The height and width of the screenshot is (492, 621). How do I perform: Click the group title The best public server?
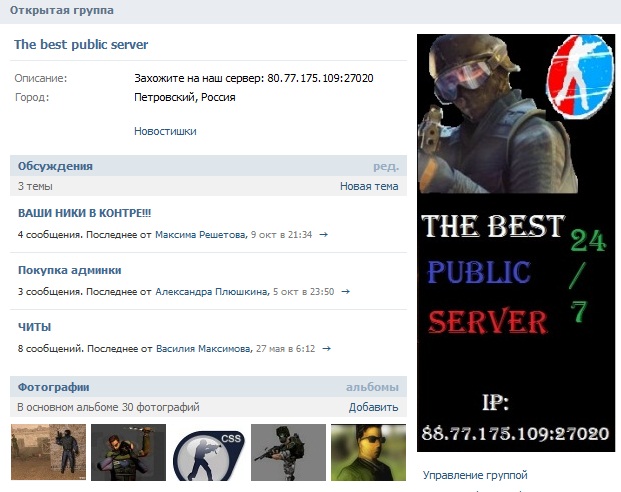click(x=81, y=44)
